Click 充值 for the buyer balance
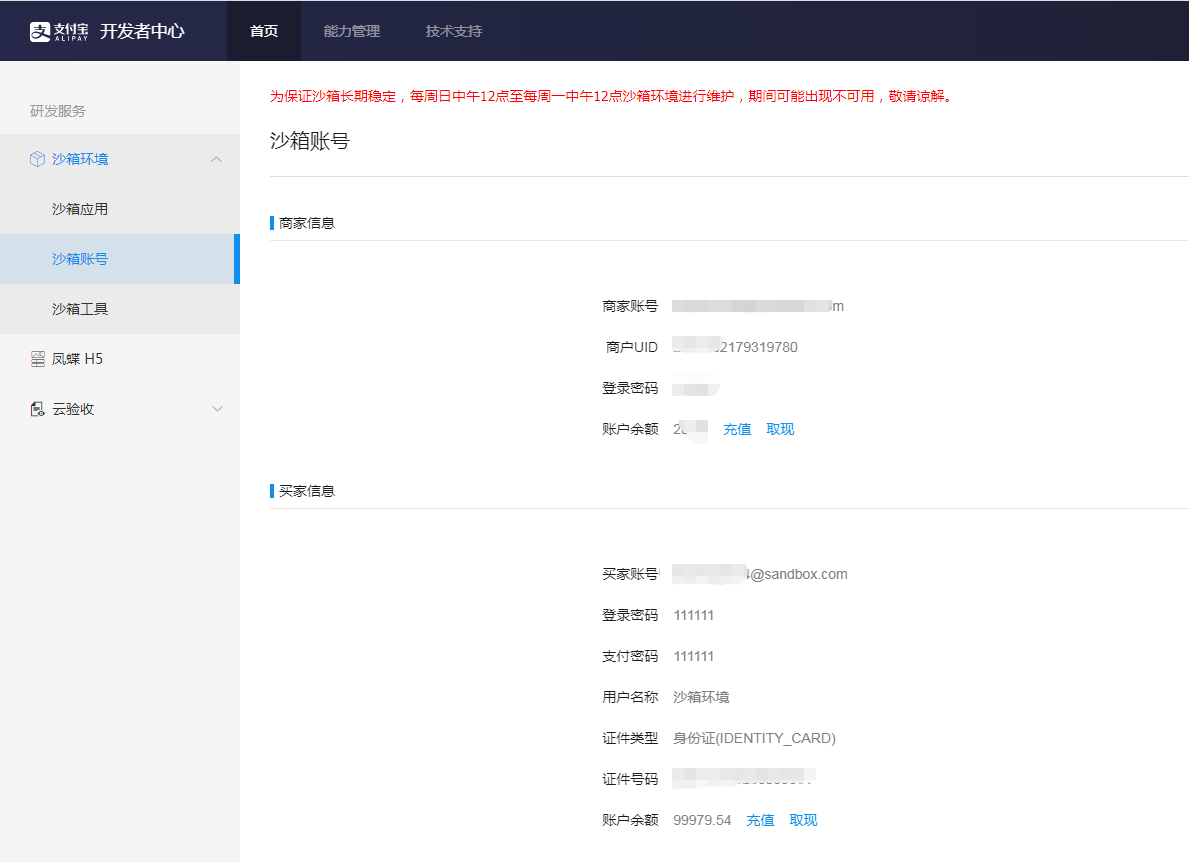The image size is (1189, 862). coord(761,820)
